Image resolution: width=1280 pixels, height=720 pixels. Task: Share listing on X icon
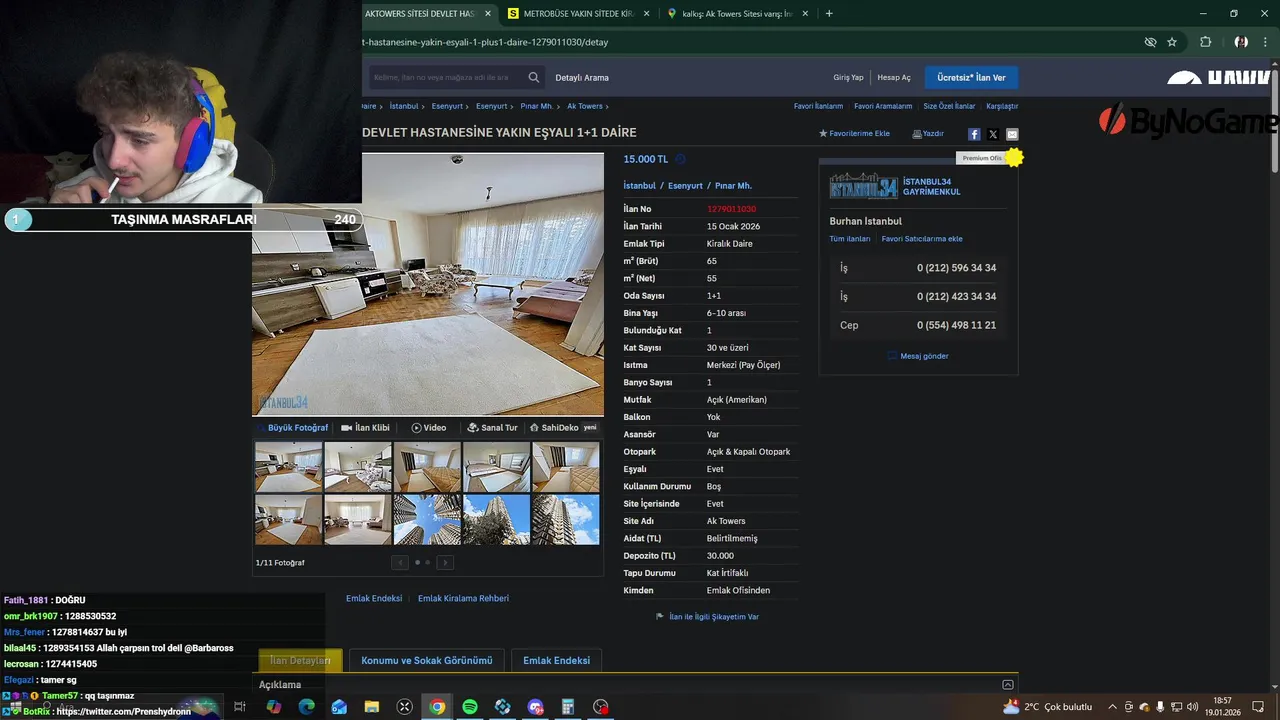pyautogui.click(x=993, y=134)
